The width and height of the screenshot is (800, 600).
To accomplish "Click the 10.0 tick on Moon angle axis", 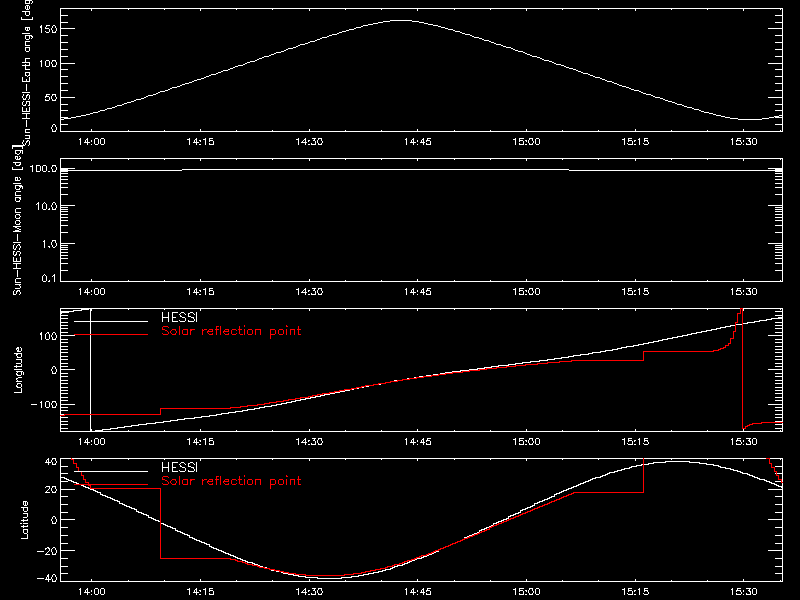I will pos(46,206).
